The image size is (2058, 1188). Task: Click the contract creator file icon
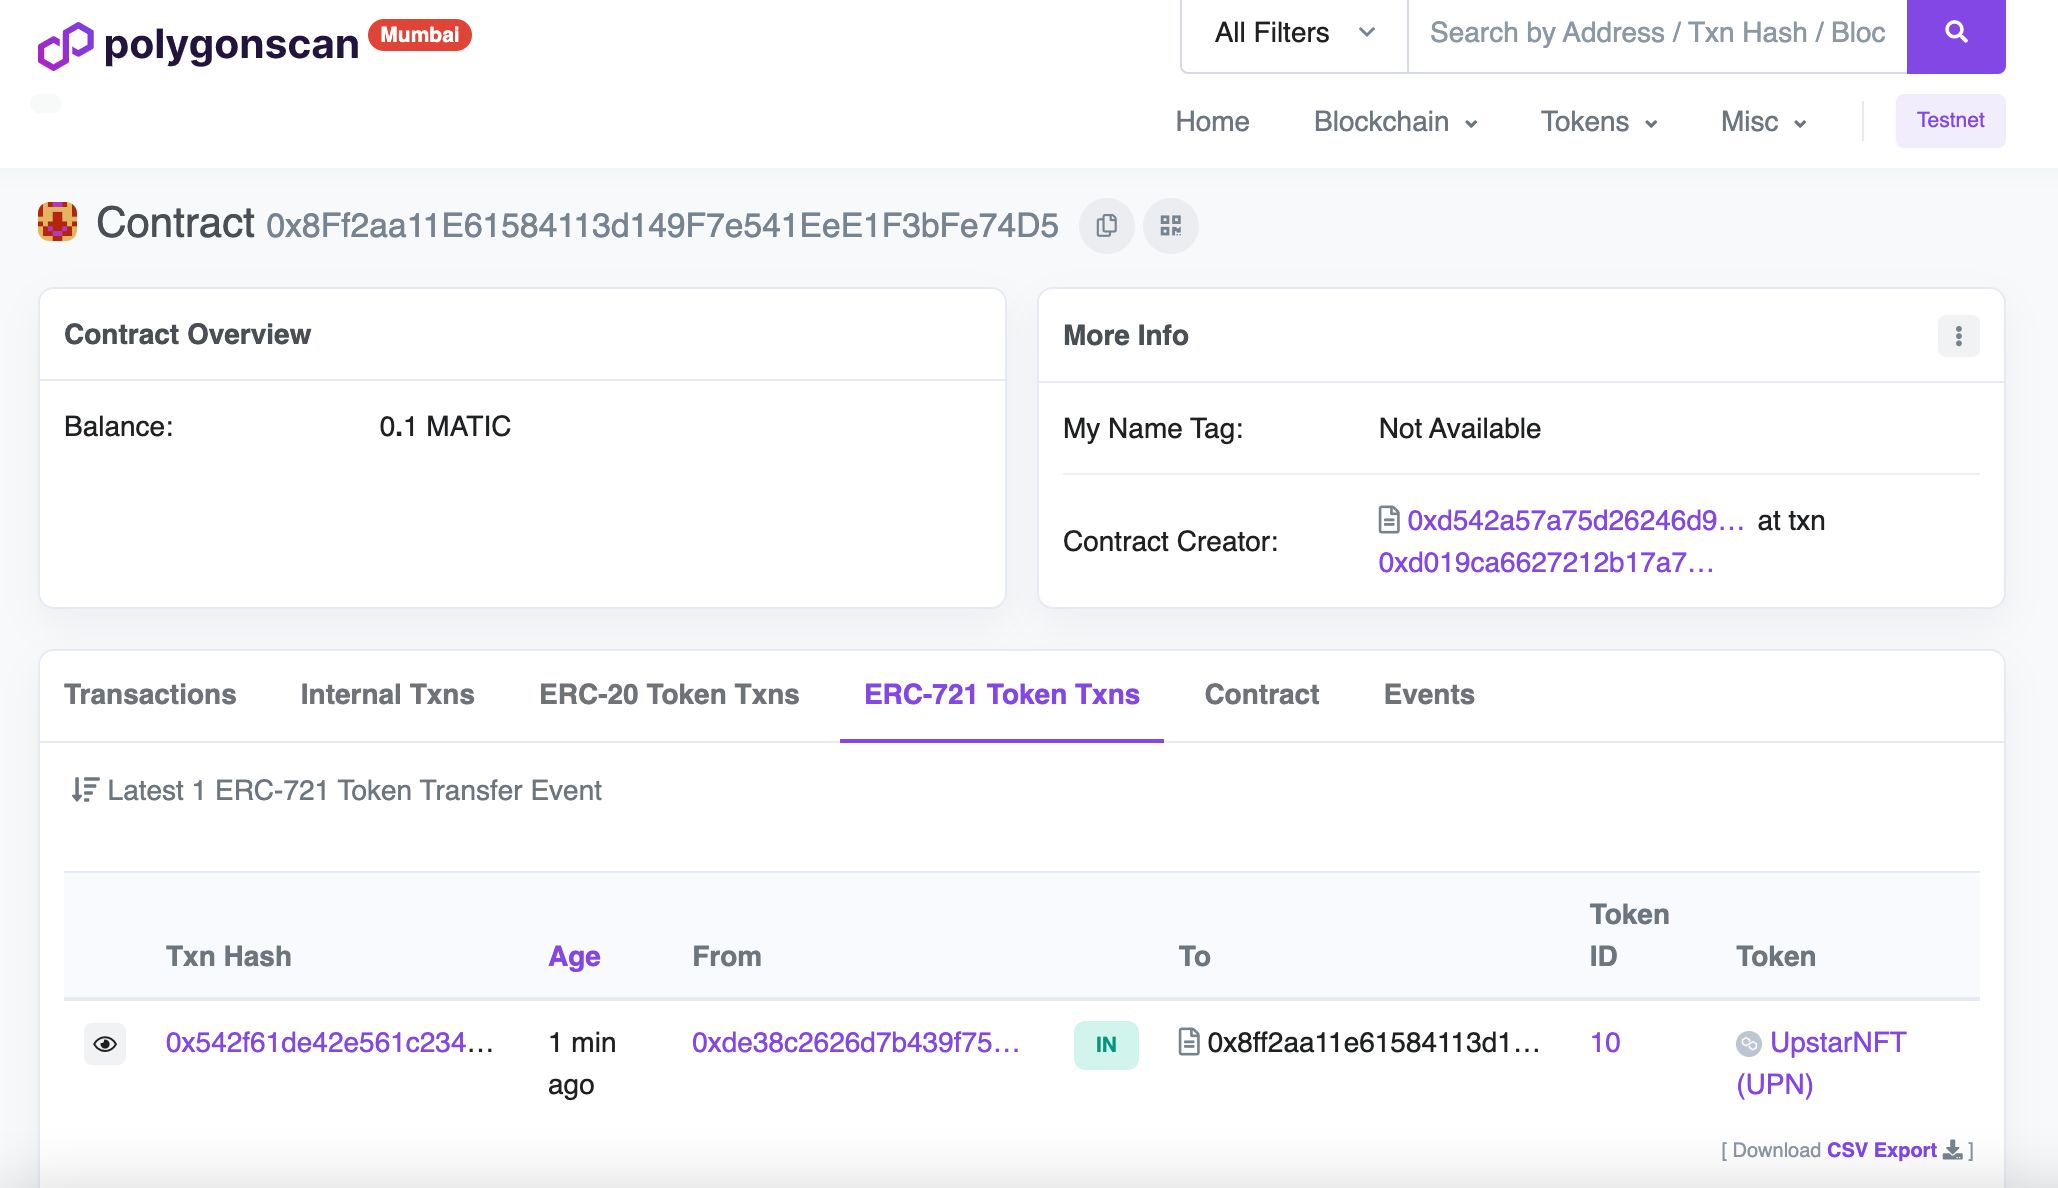(1389, 520)
